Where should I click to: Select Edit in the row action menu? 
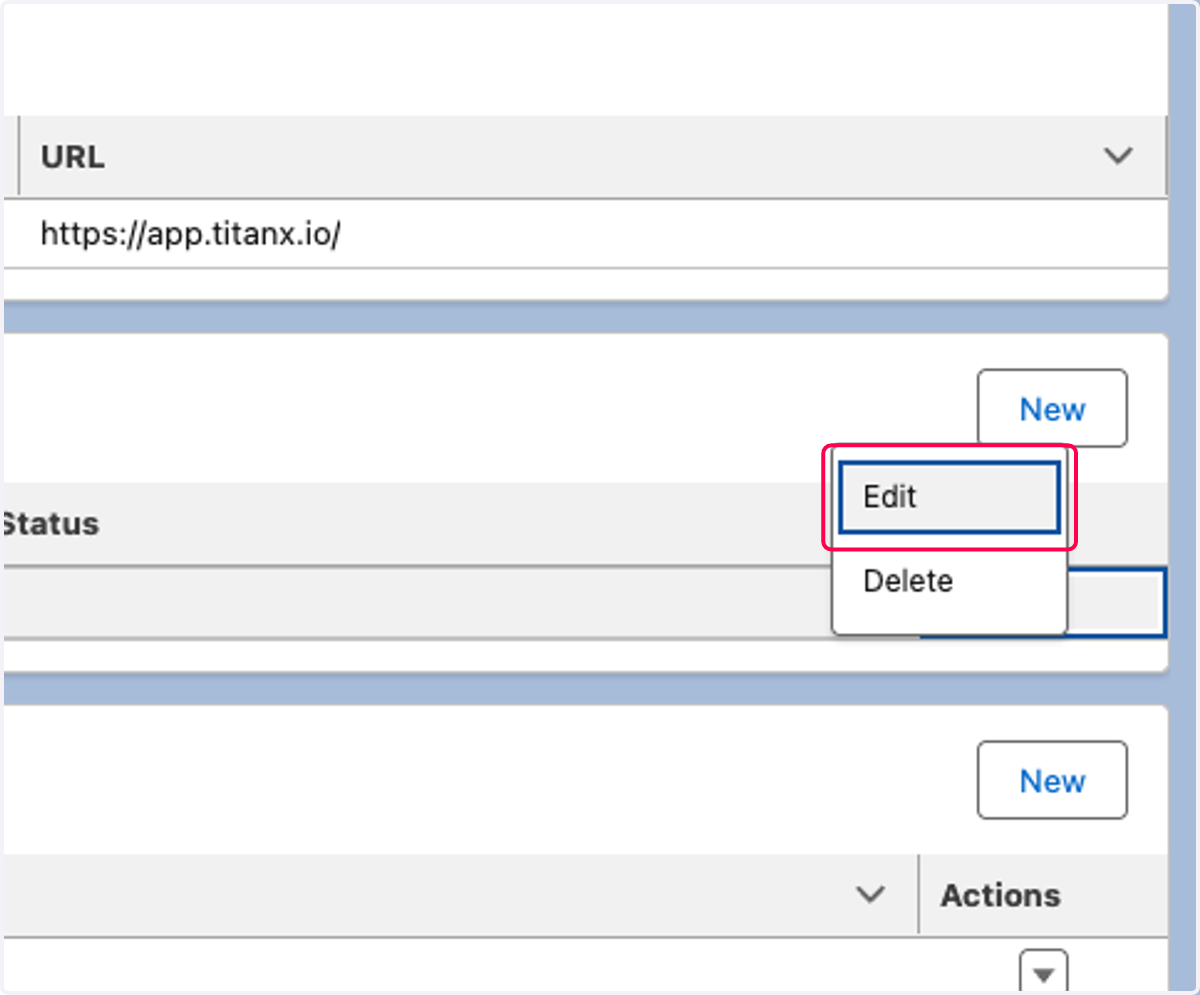[948, 497]
